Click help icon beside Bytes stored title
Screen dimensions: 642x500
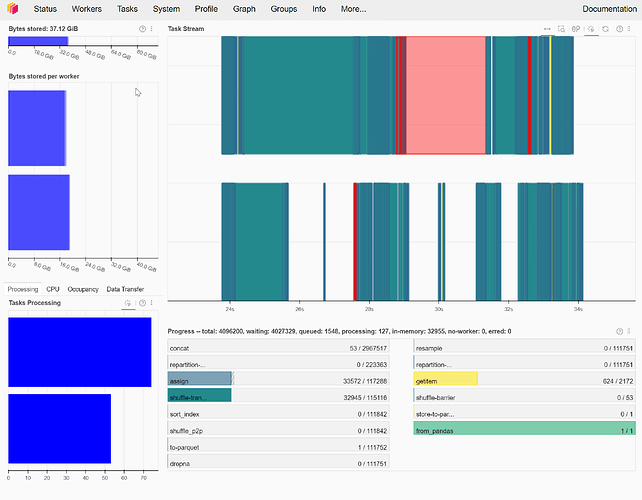142,29
